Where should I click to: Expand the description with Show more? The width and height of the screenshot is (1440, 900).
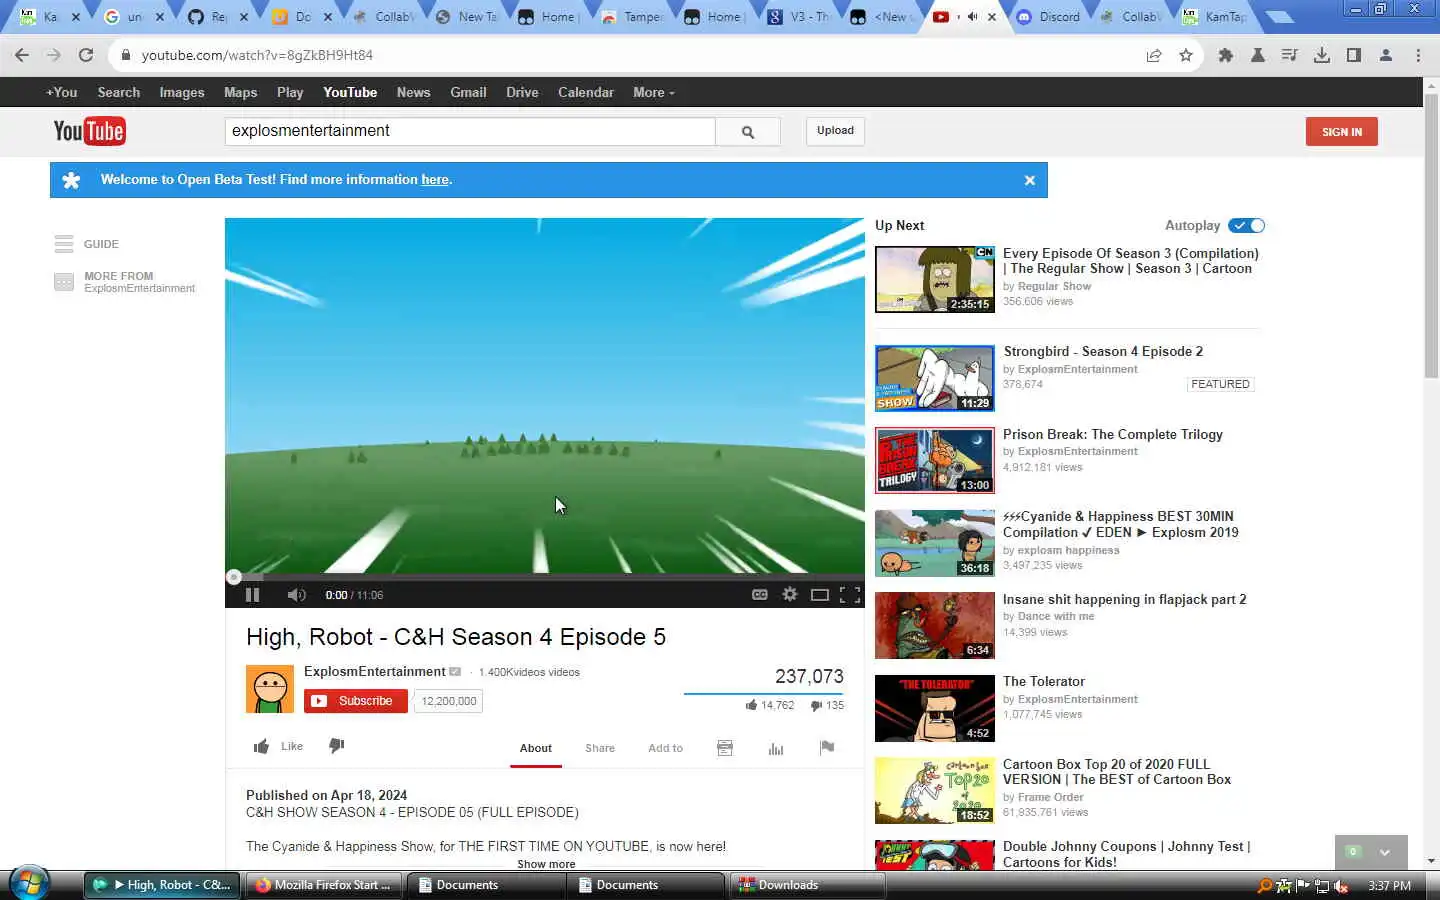tap(546, 864)
